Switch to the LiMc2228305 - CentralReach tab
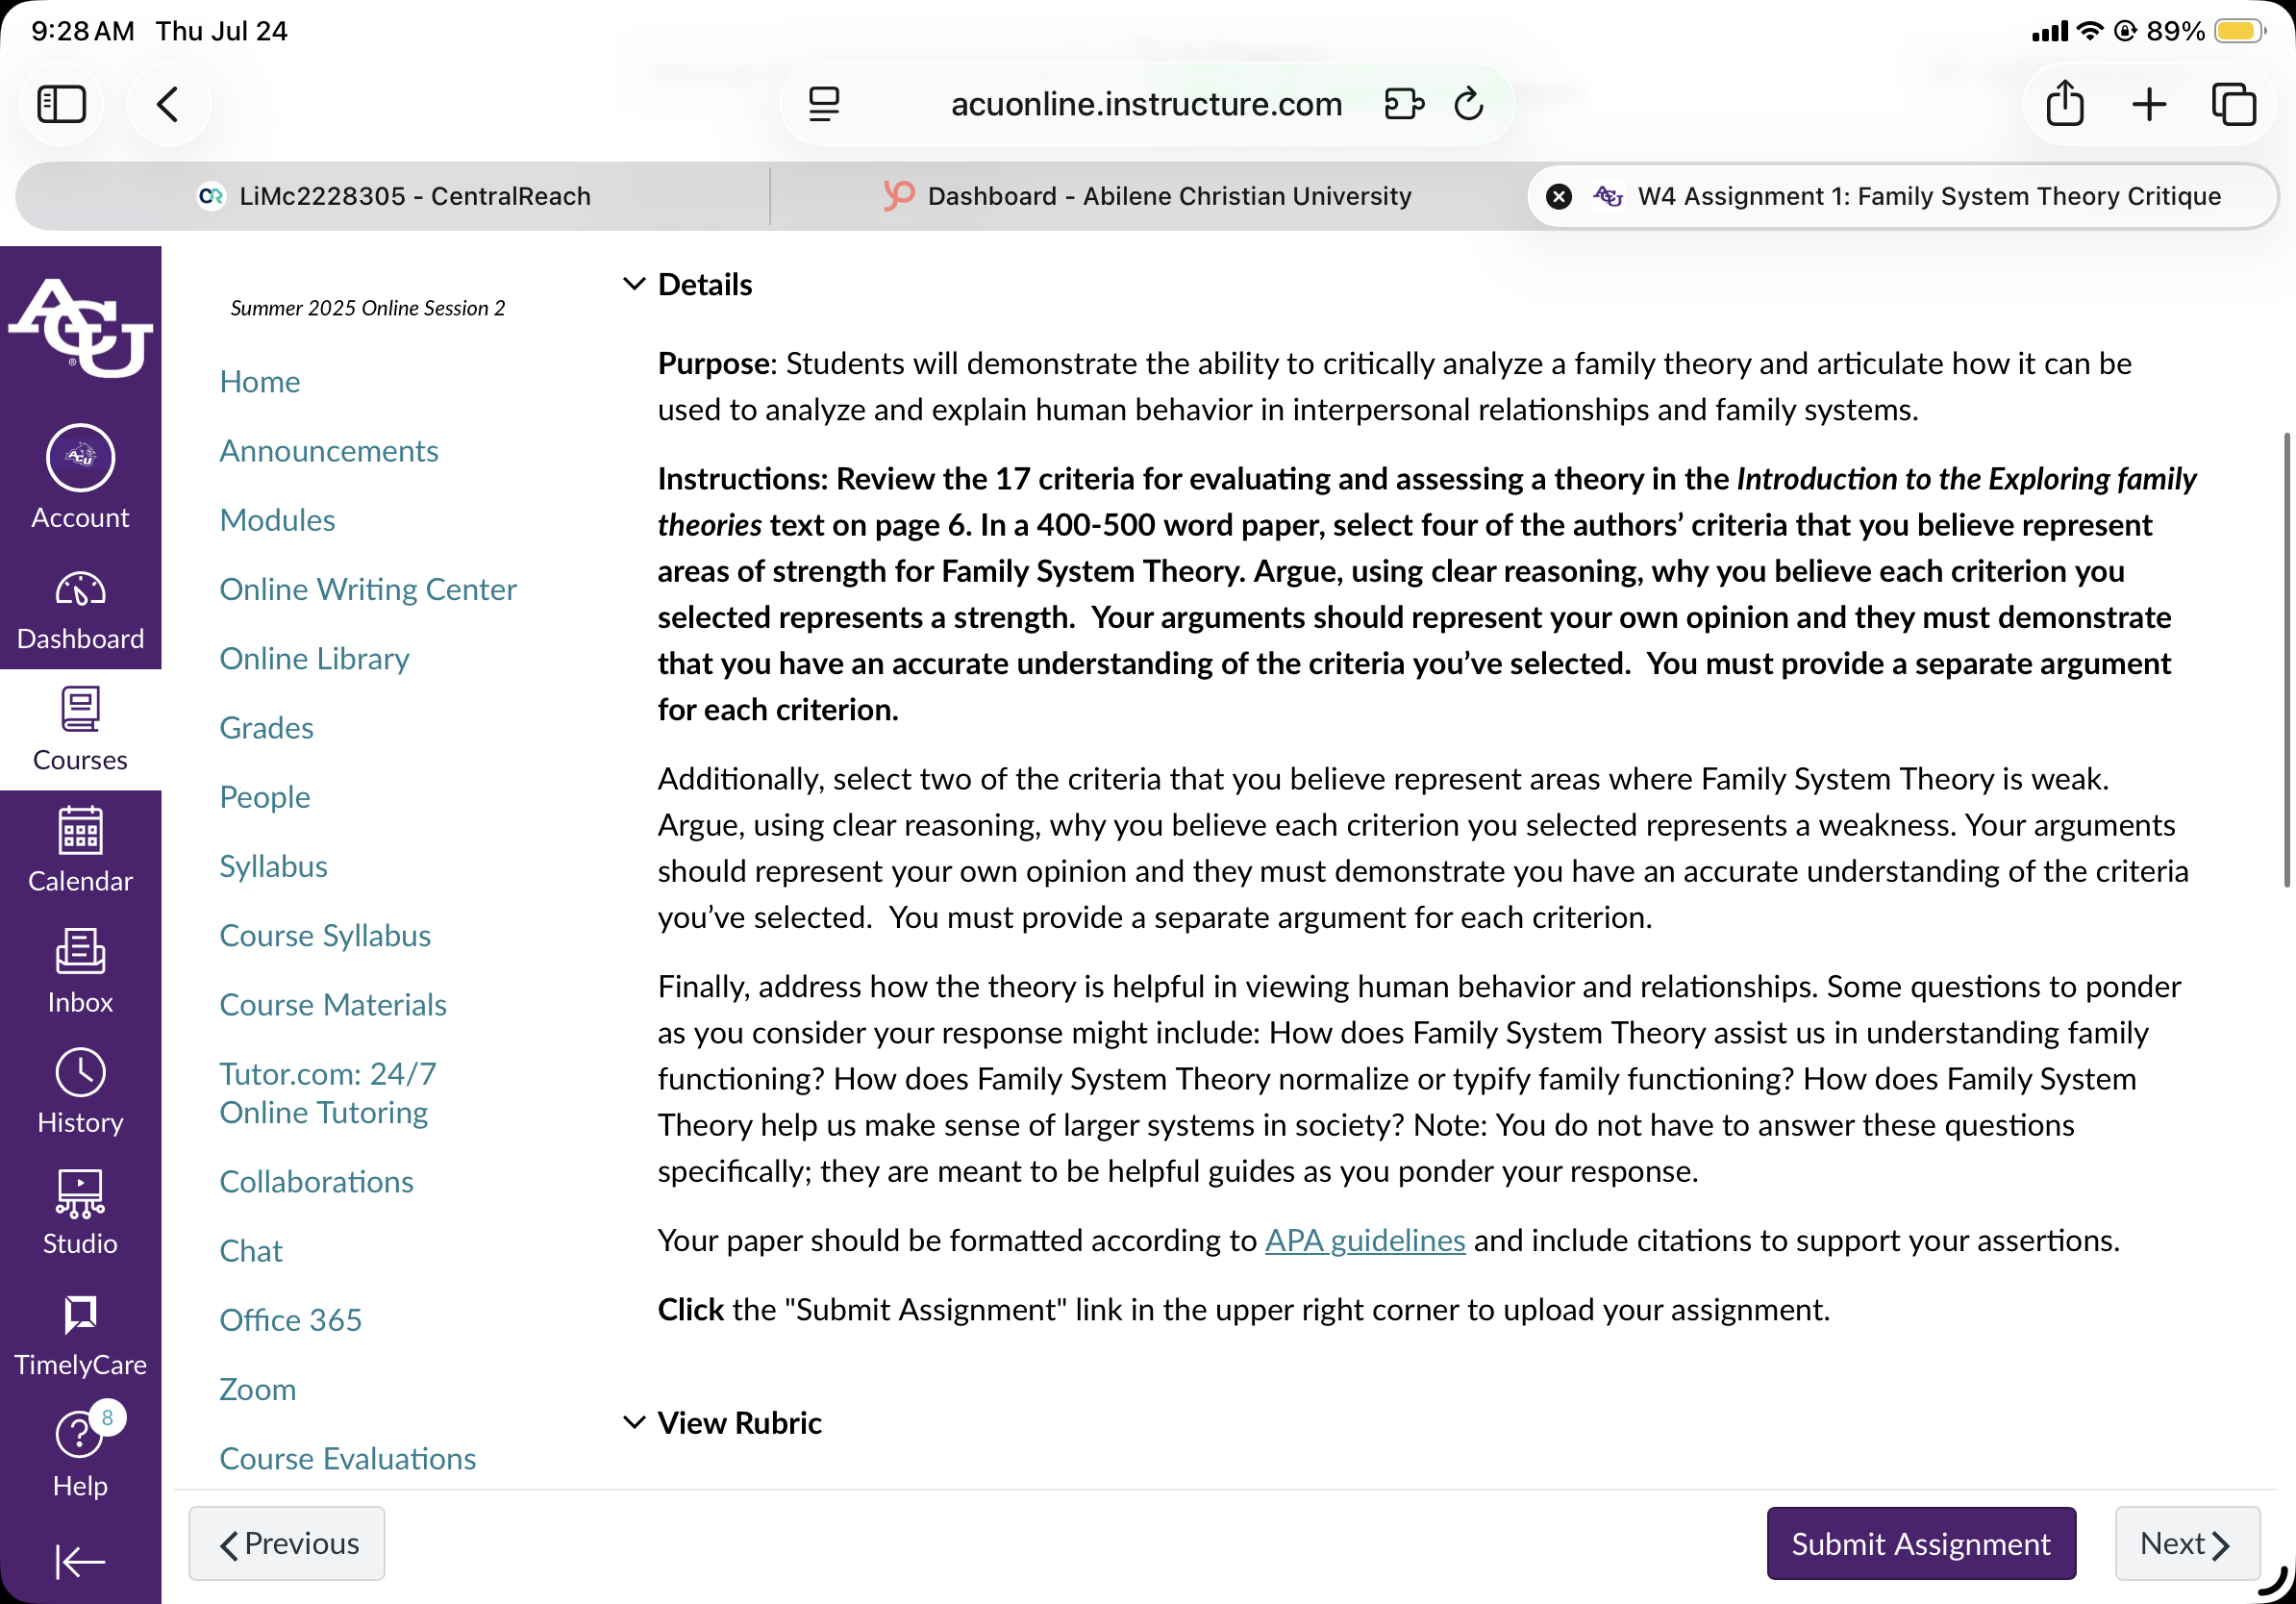The image size is (2296, 1604). click(x=394, y=196)
